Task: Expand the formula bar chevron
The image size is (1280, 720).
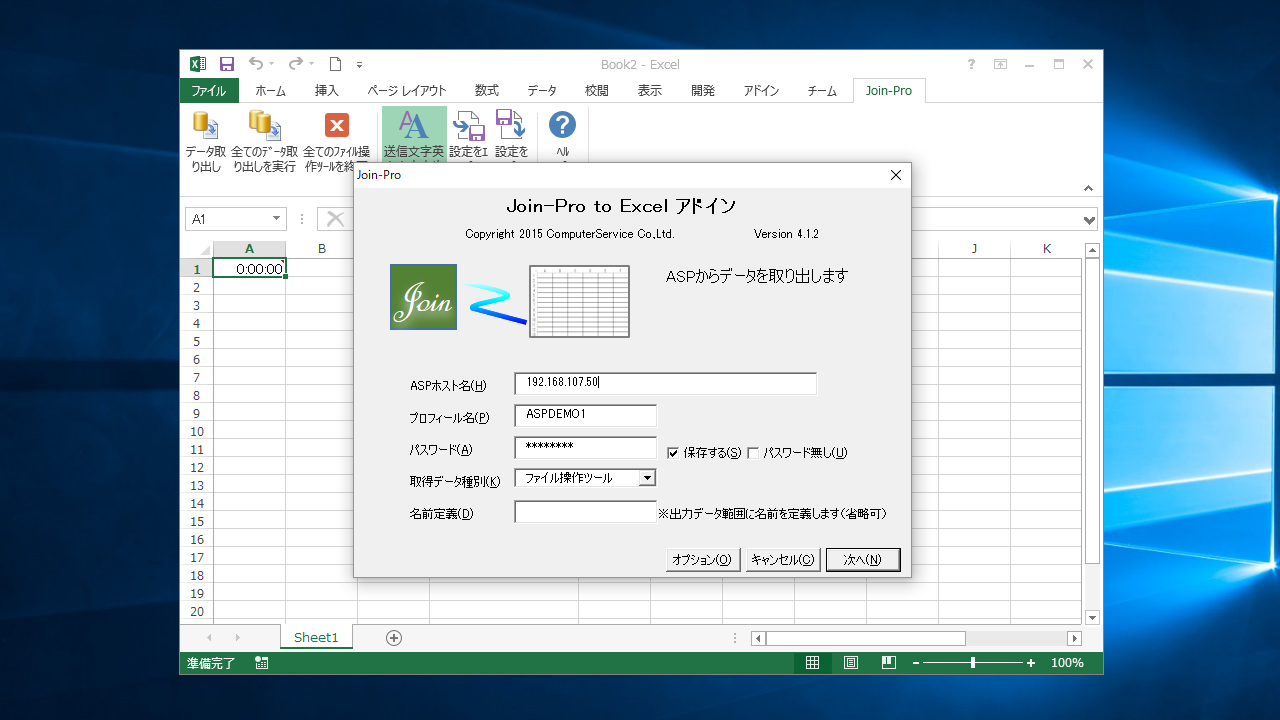Action: (x=1090, y=219)
